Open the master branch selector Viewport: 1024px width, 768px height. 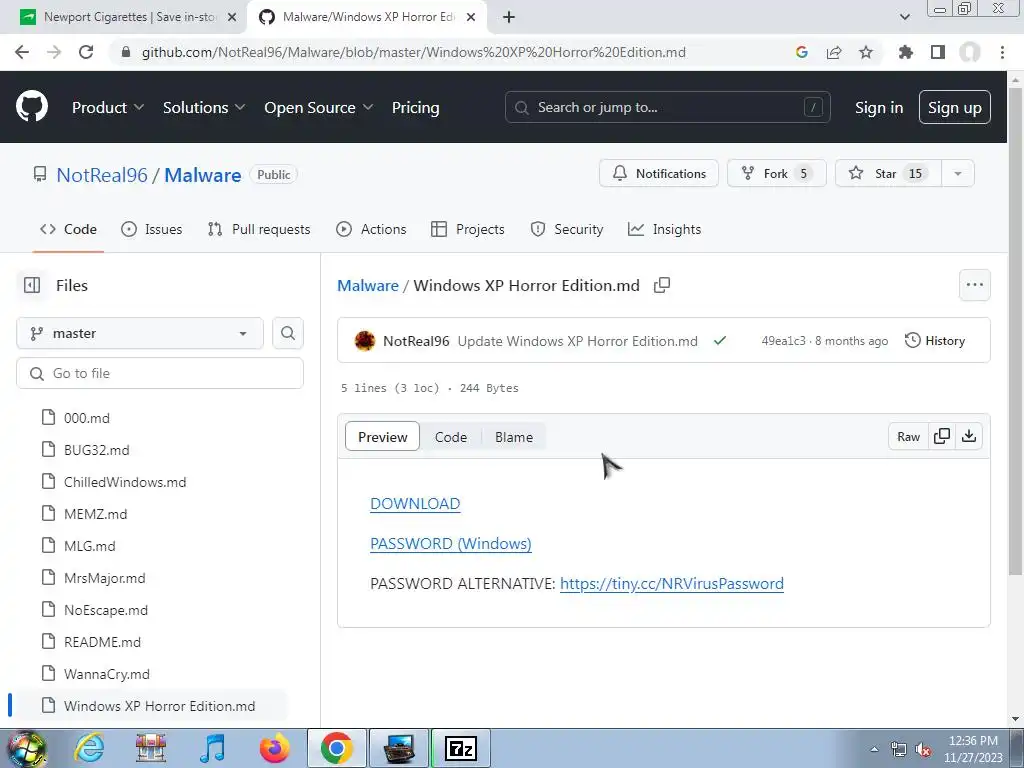[140, 333]
